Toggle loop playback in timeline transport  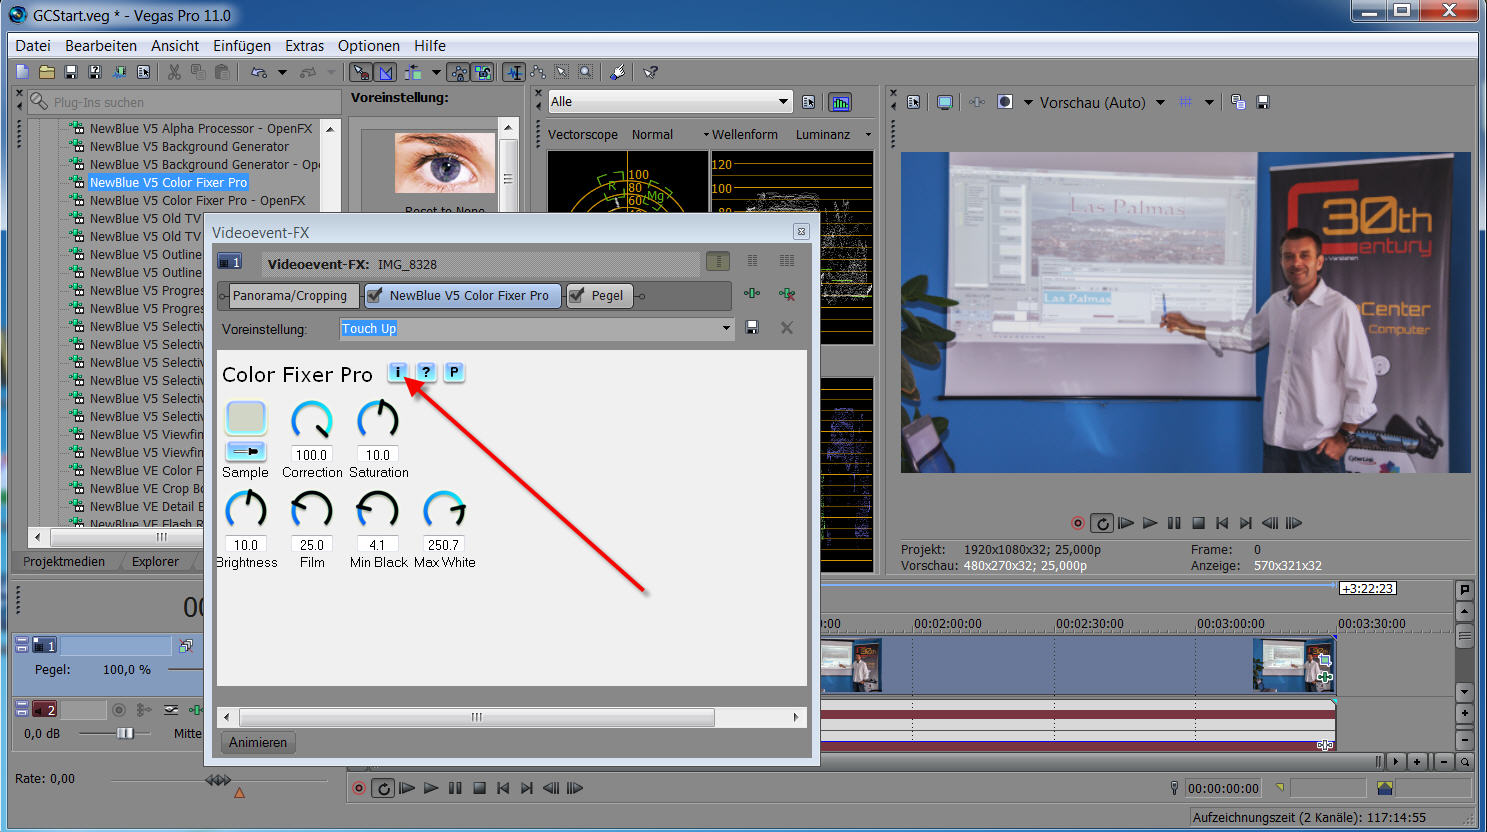[x=383, y=788]
